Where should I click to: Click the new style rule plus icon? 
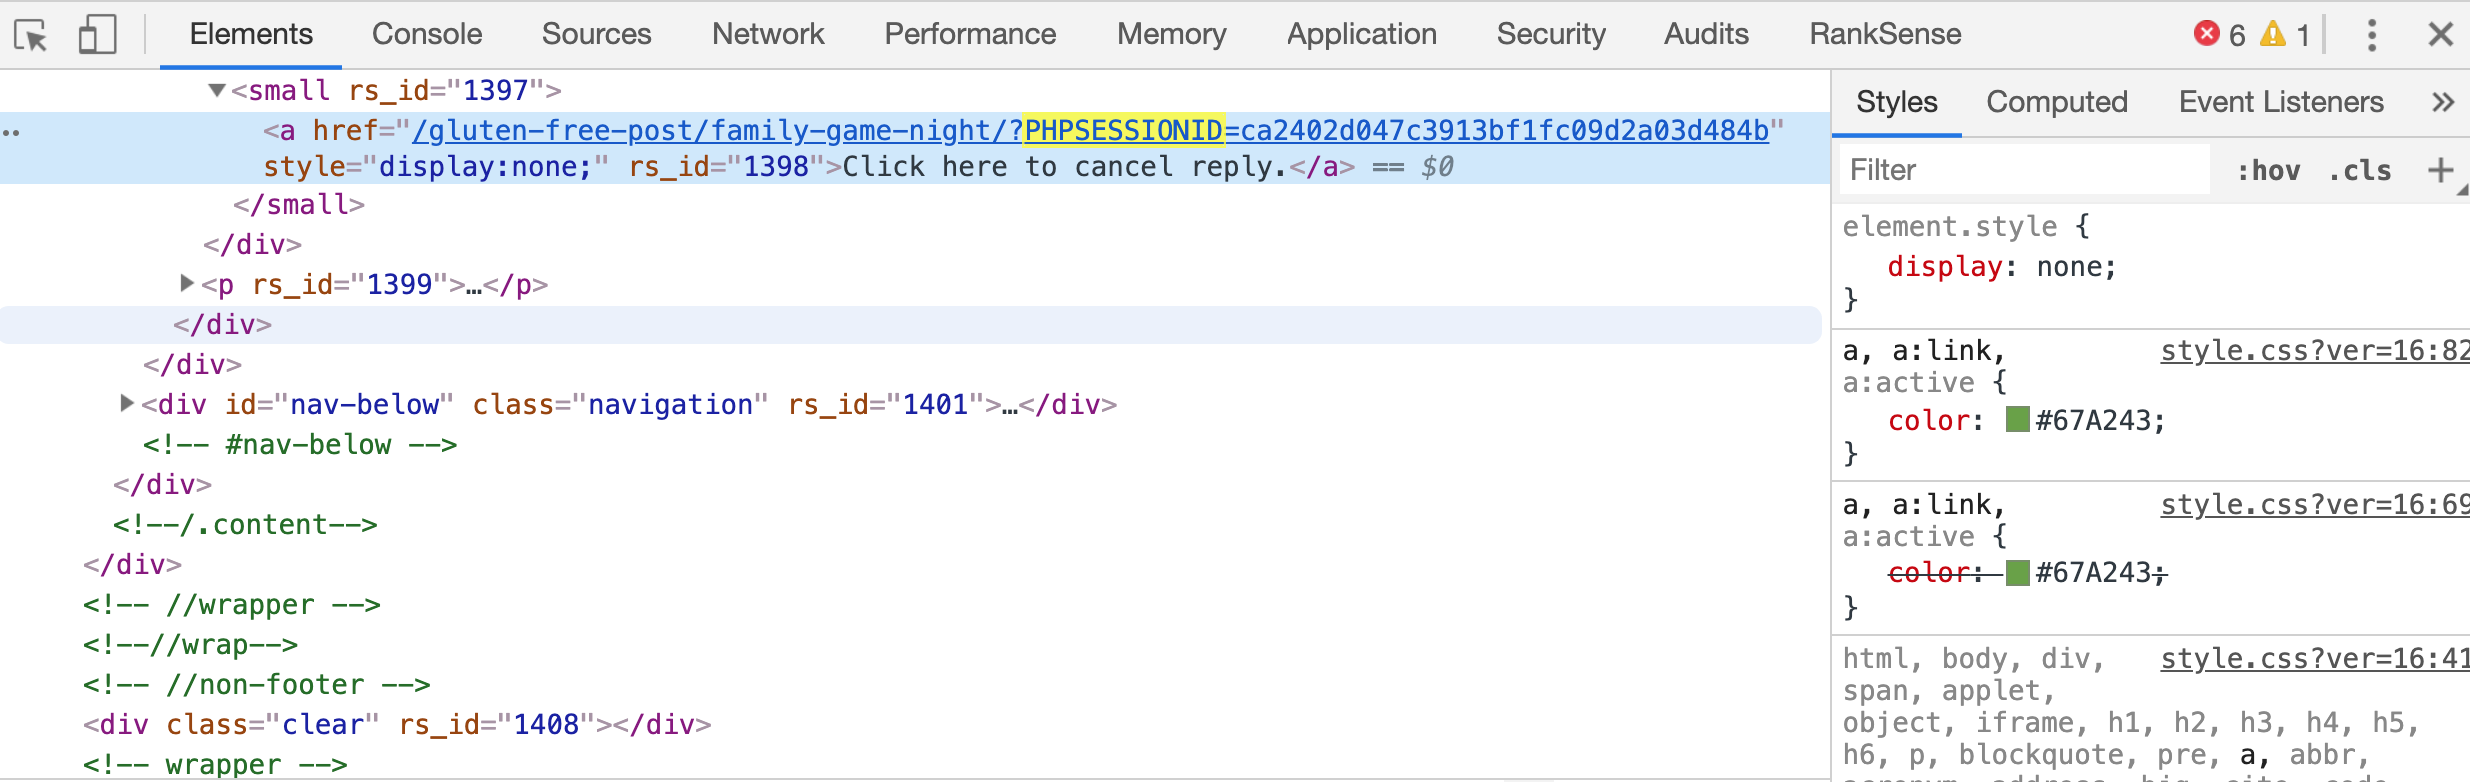2440,170
